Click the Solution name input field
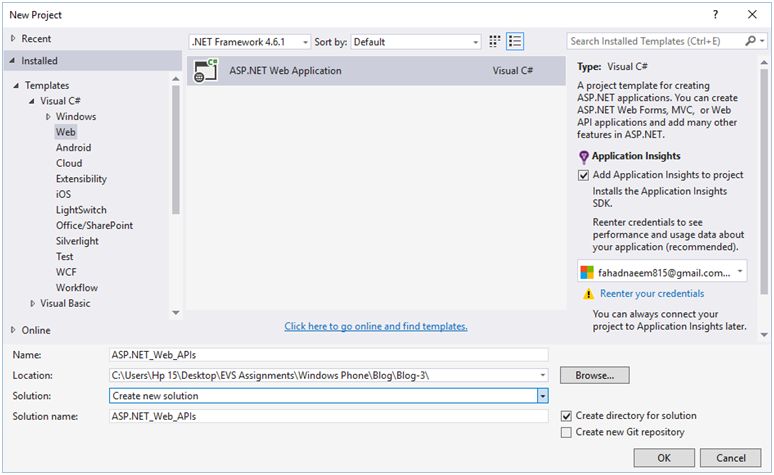Screen dimensions: 774x475 pos(328,416)
